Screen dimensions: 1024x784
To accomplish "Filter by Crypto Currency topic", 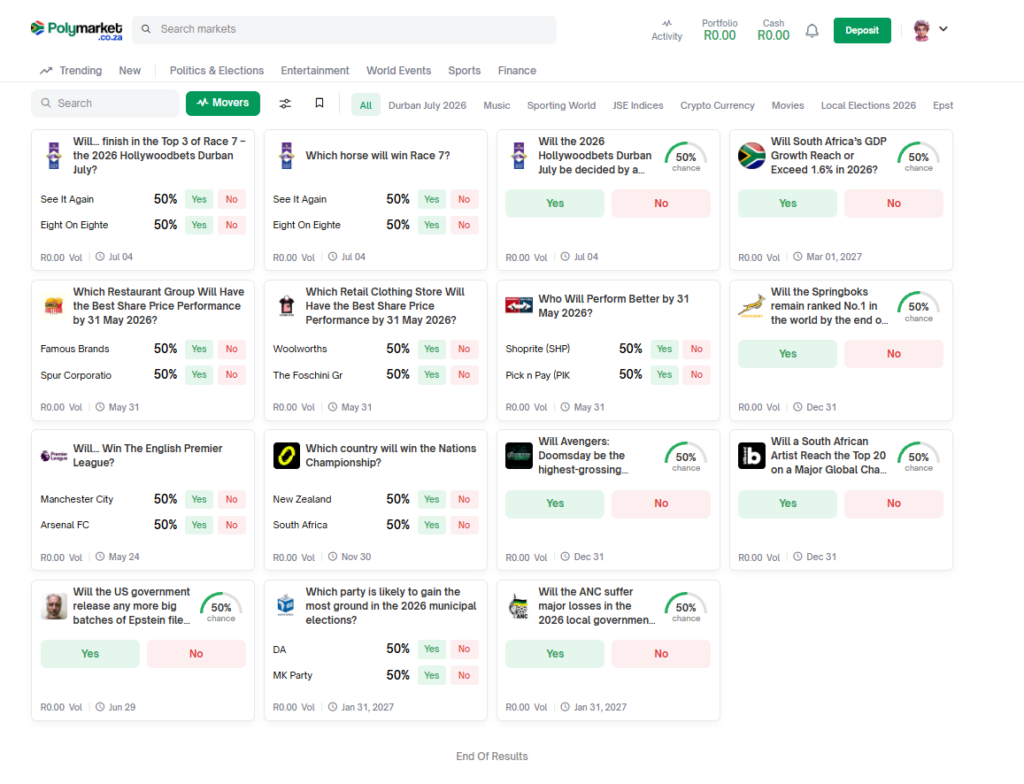I will pos(717,105).
